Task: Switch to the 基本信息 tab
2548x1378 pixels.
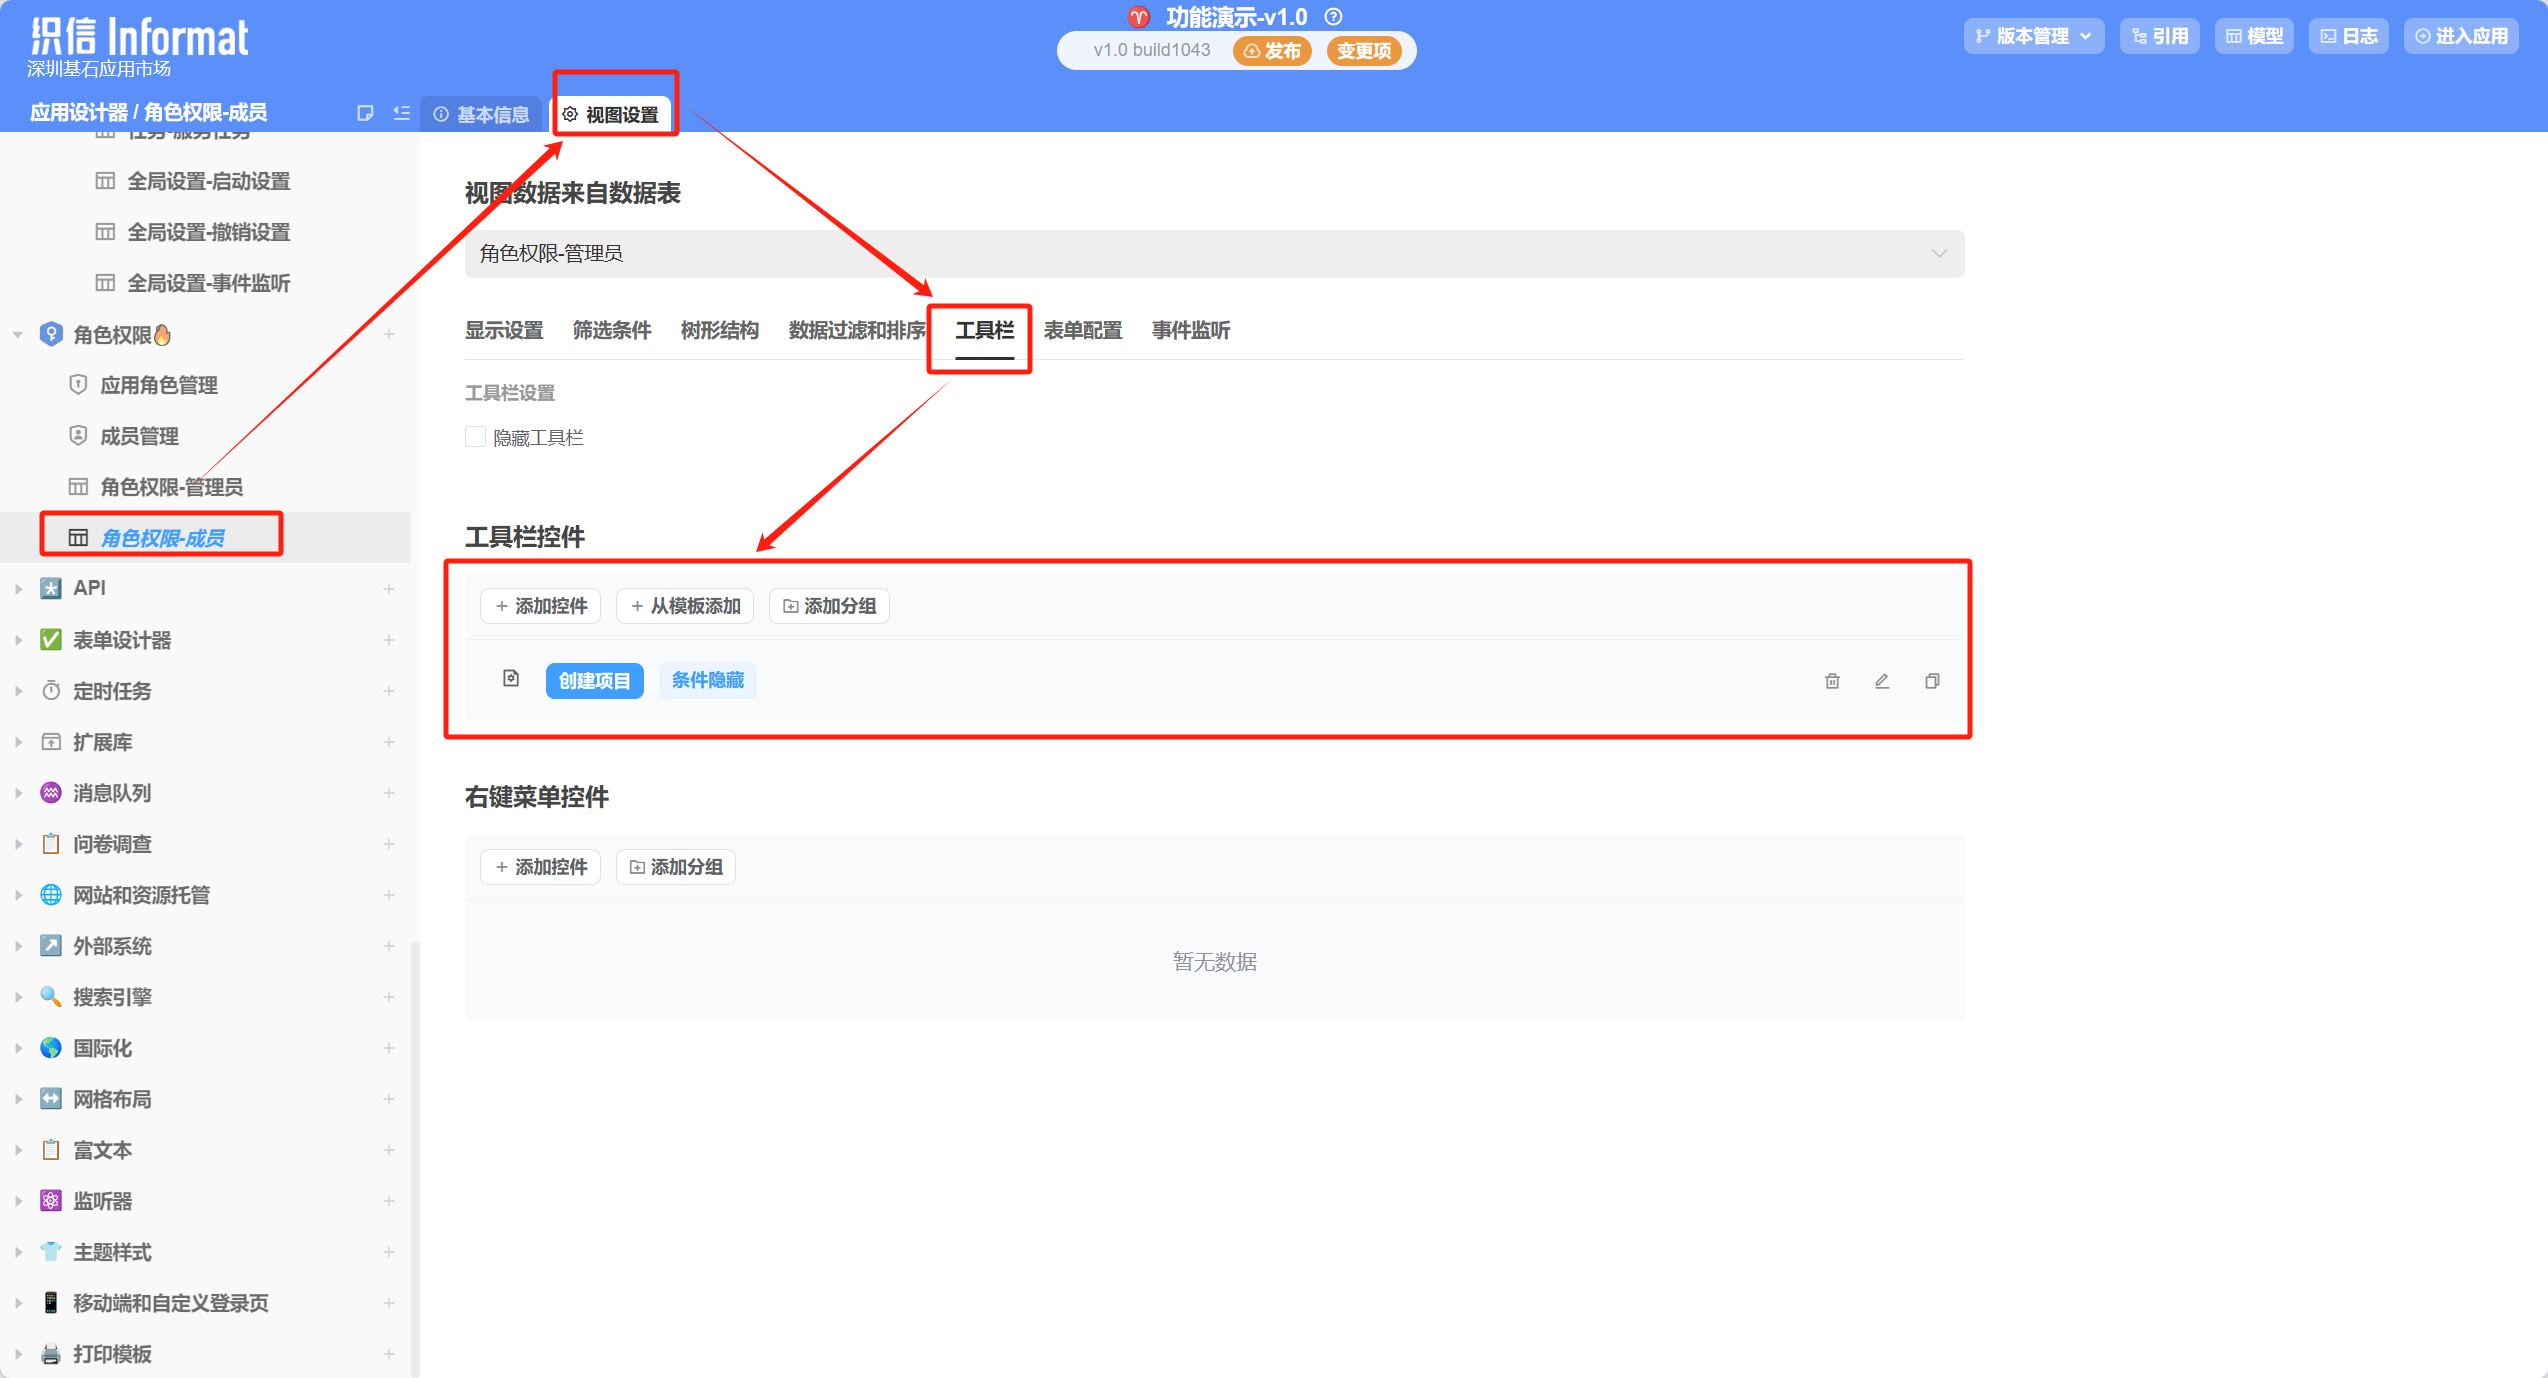Action: 482,115
